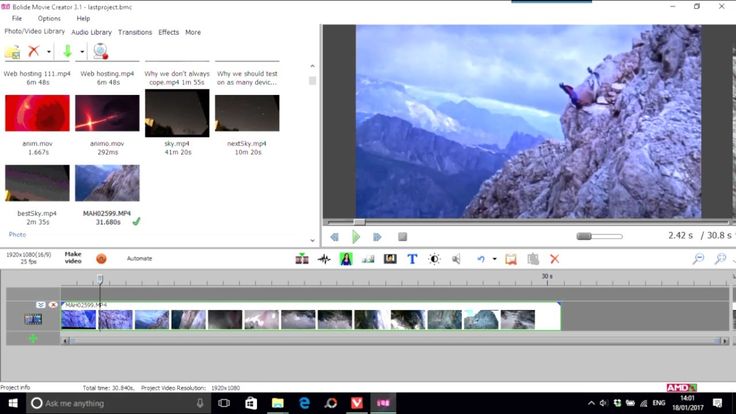The image size is (736, 414).
Task: Click the red X remove file icon
Action: tap(33, 51)
